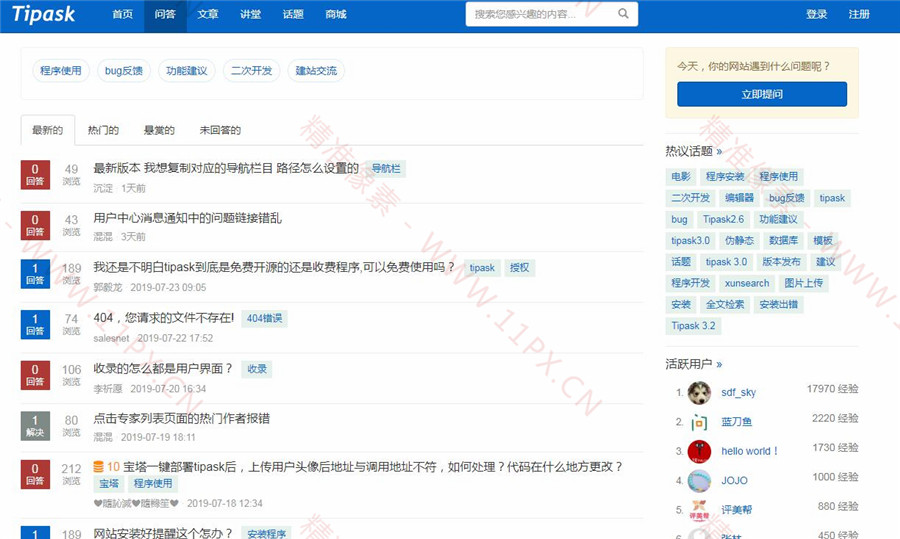Expand 热议话题 more arrow
Screen dimensions: 900x539
(x=719, y=152)
